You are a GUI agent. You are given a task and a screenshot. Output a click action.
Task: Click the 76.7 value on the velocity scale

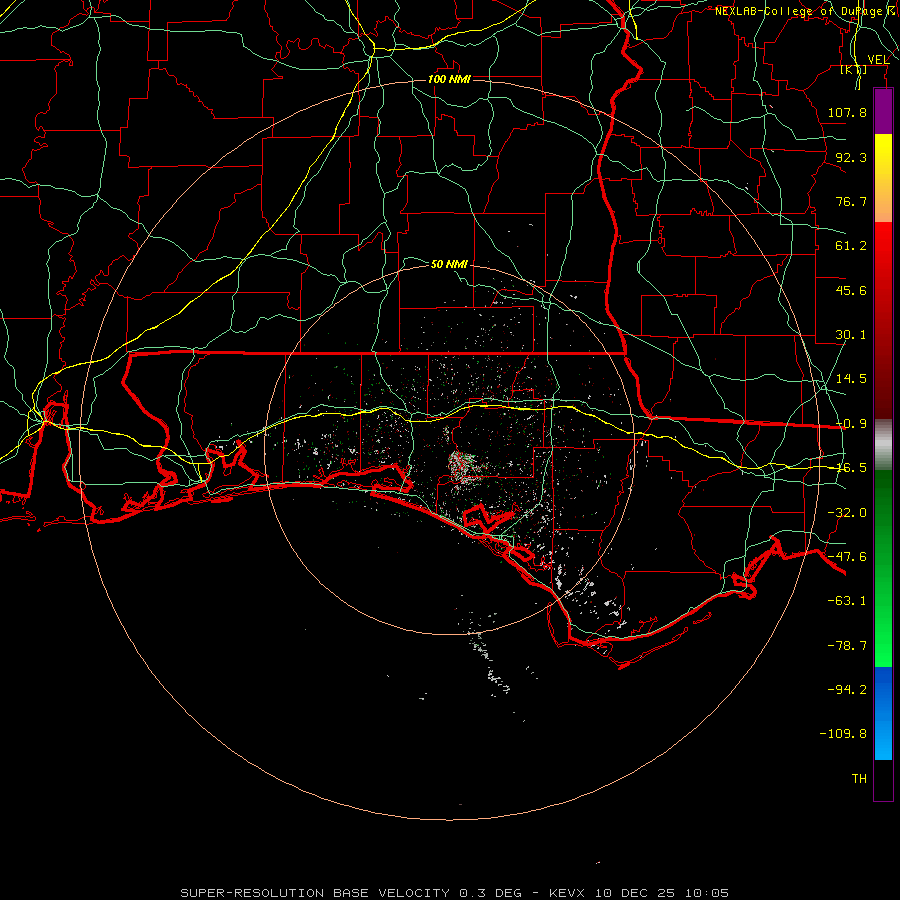pos(851,201)
